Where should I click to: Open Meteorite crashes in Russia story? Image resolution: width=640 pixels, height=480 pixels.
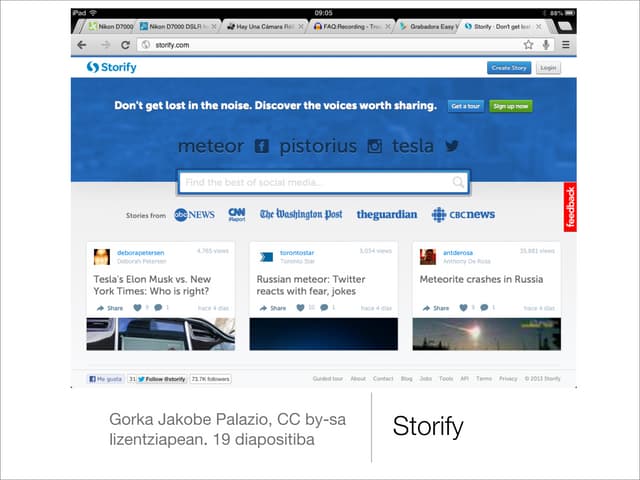click(x=481, y=280)
